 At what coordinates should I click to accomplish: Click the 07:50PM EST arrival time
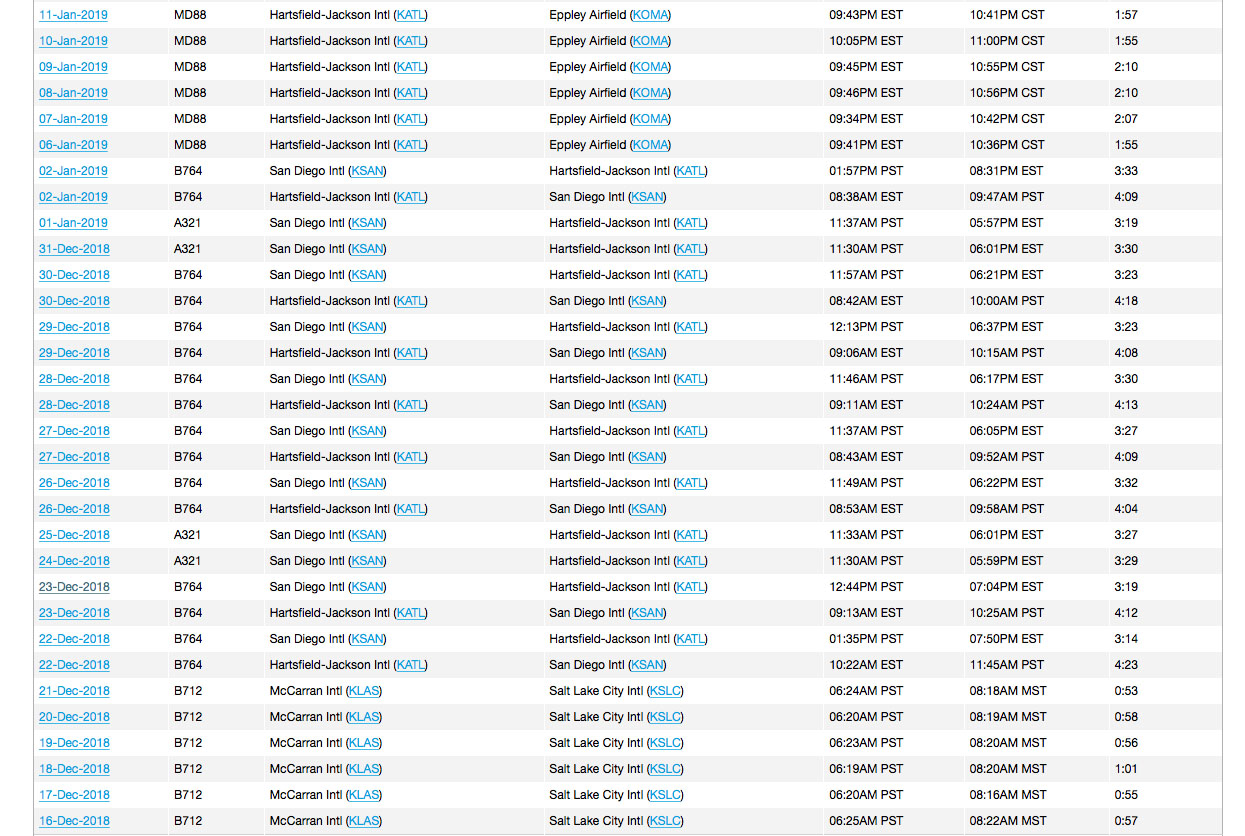(x=1007, y=639)
